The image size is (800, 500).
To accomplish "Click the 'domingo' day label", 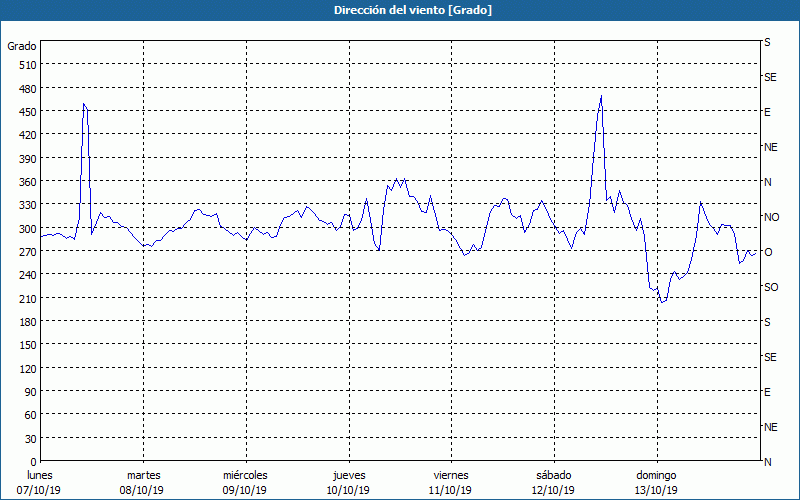I will click(656, 475).
